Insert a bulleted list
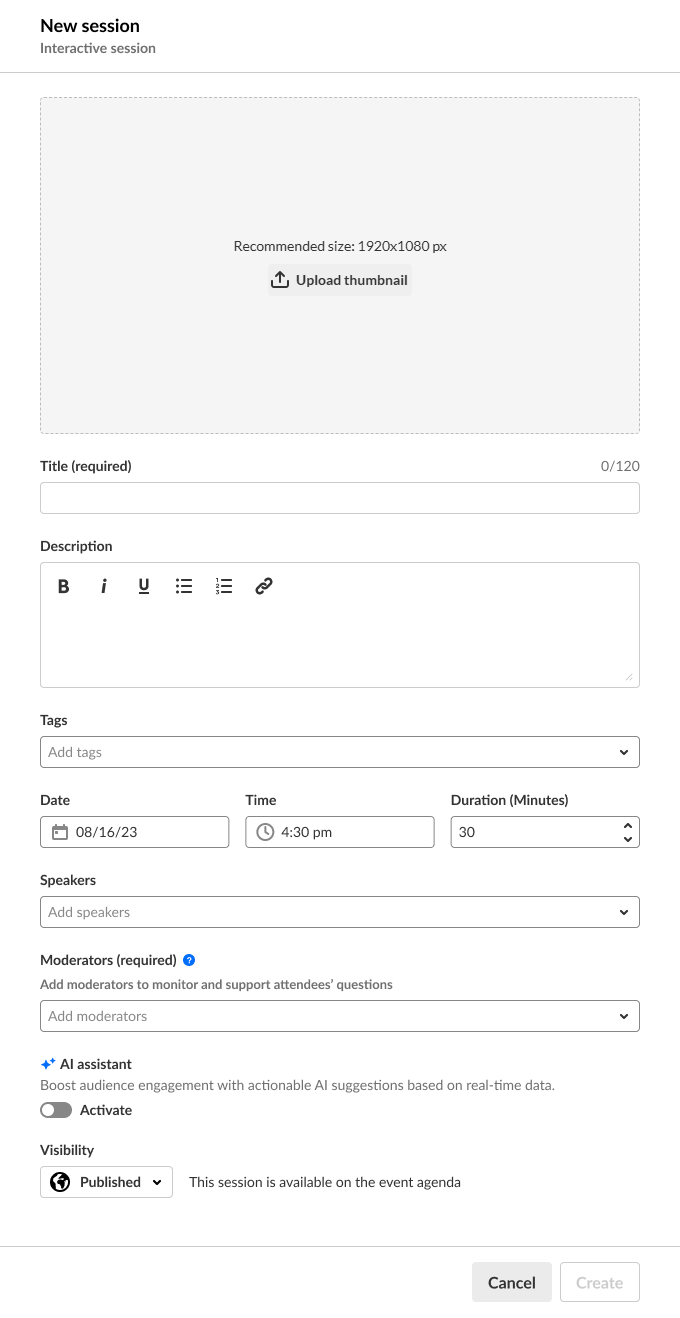The height and width of the screenshot is (1318, 680). click(x=184, y=587)
